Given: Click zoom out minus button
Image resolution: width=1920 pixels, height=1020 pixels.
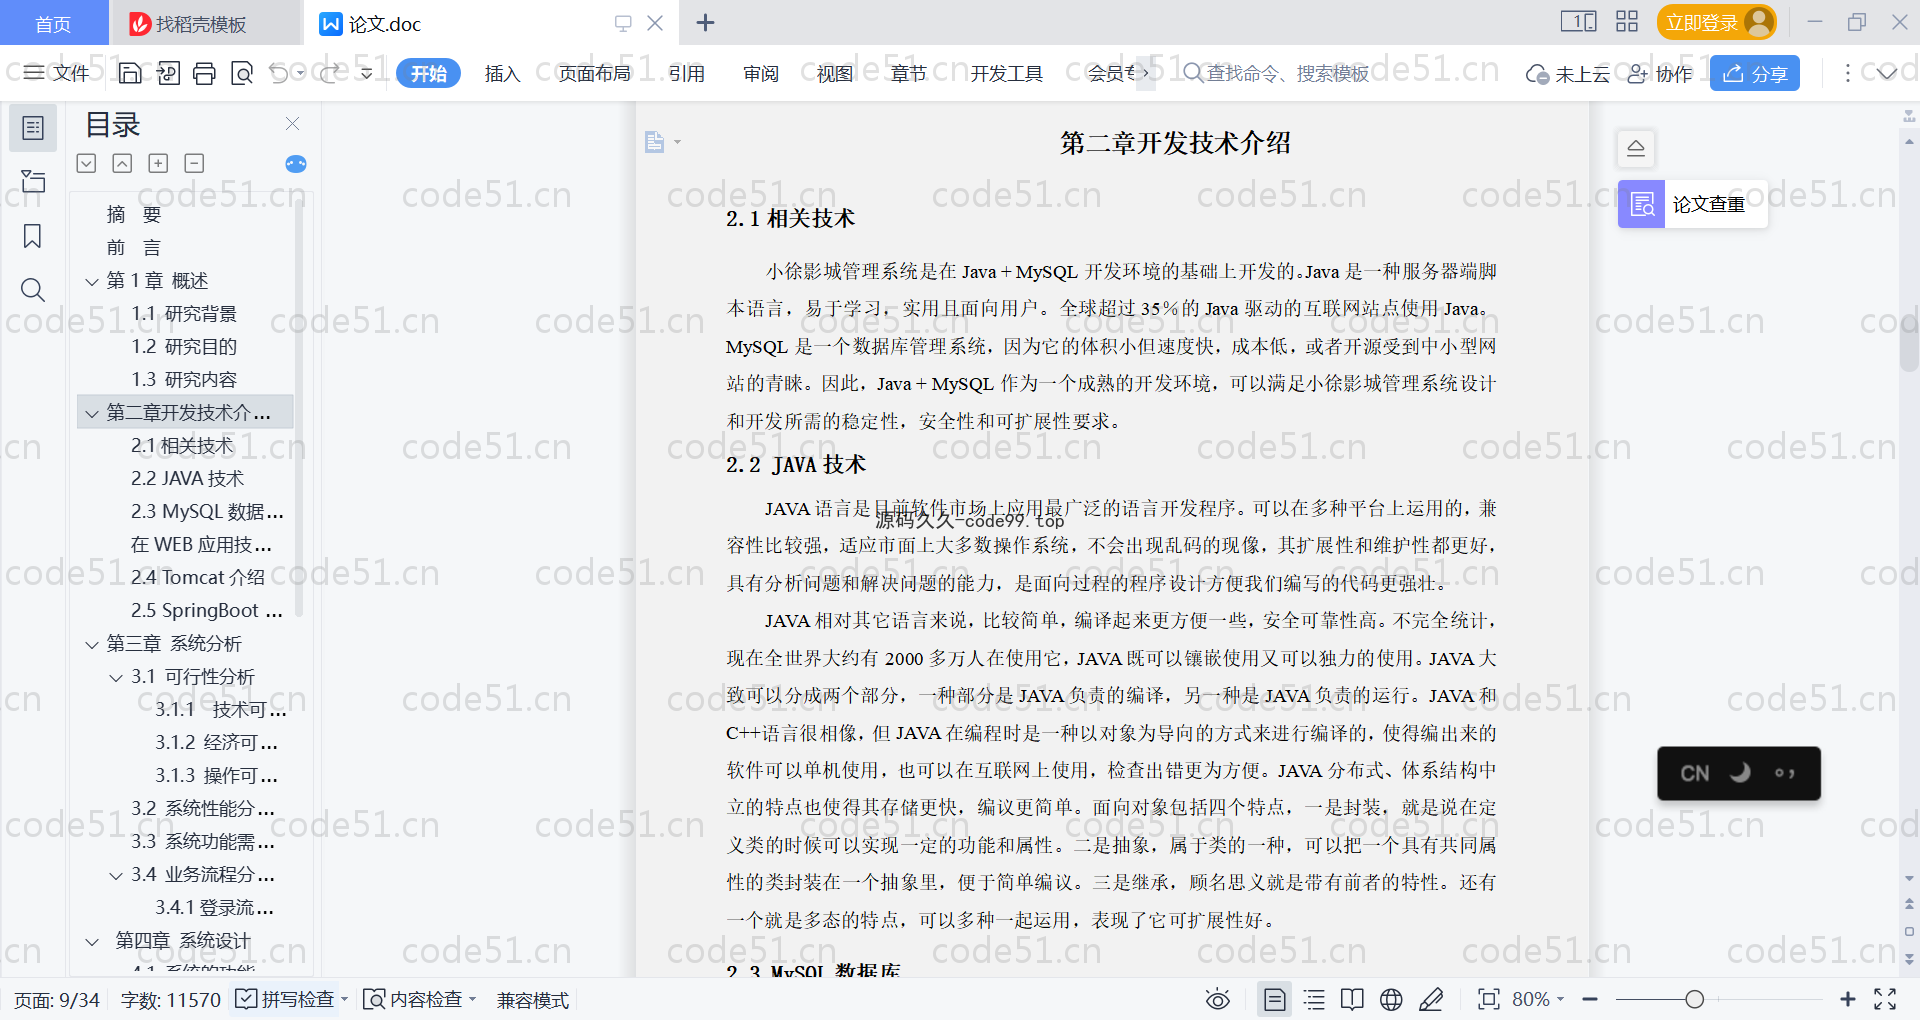Looking at the screenshot, I should (x=1591, y=999).
